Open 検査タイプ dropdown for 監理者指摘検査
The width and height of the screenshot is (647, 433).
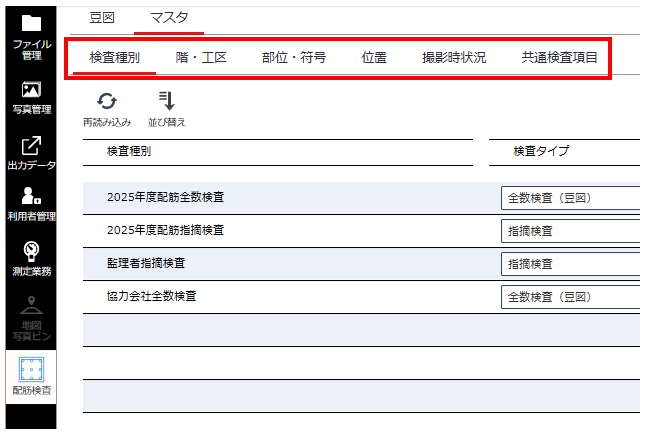(571, 264)
